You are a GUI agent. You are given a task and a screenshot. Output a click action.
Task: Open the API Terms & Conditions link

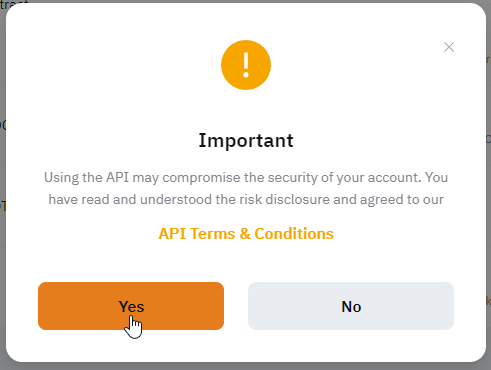(246, 234)
